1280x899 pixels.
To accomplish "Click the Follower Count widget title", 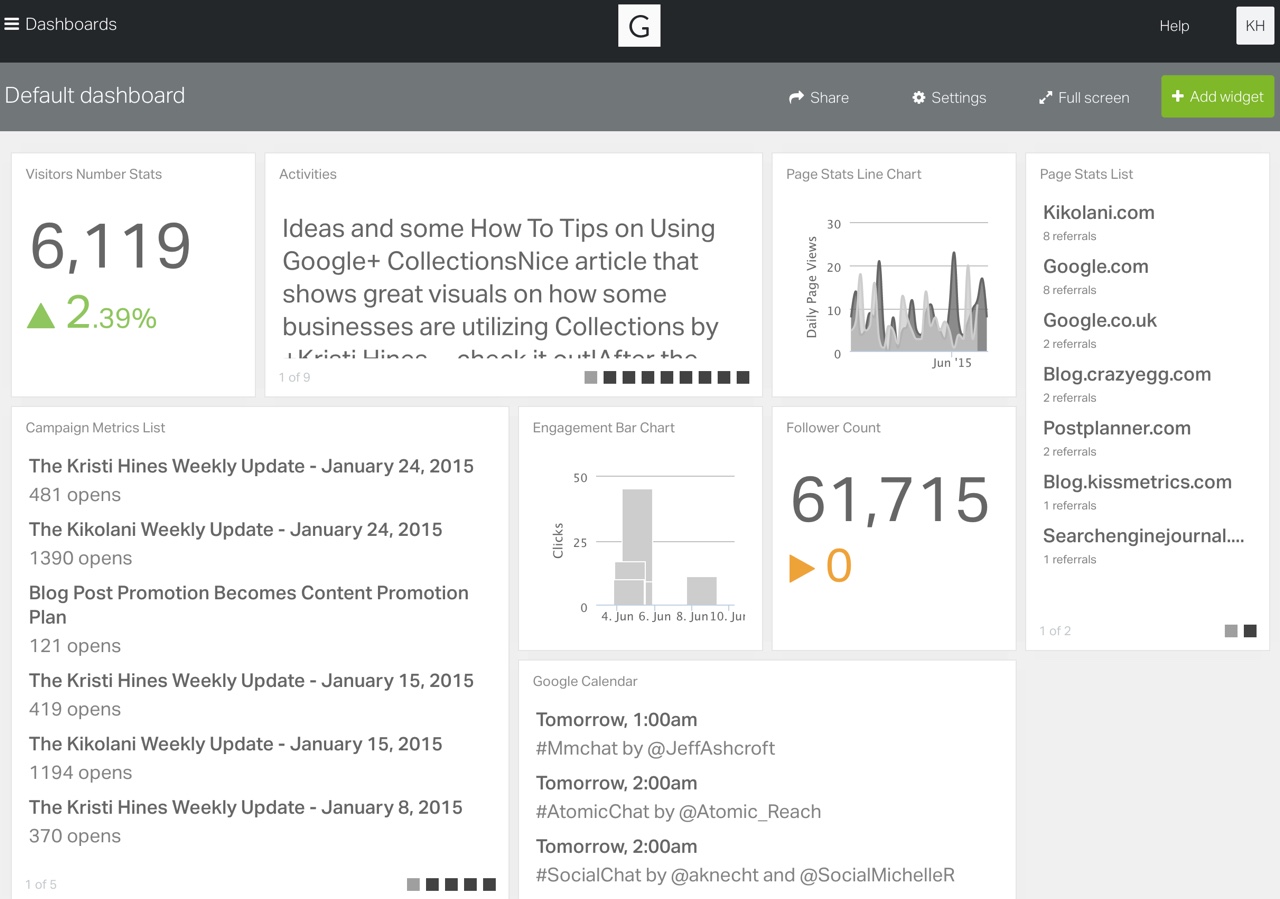I will coord(833,427).
